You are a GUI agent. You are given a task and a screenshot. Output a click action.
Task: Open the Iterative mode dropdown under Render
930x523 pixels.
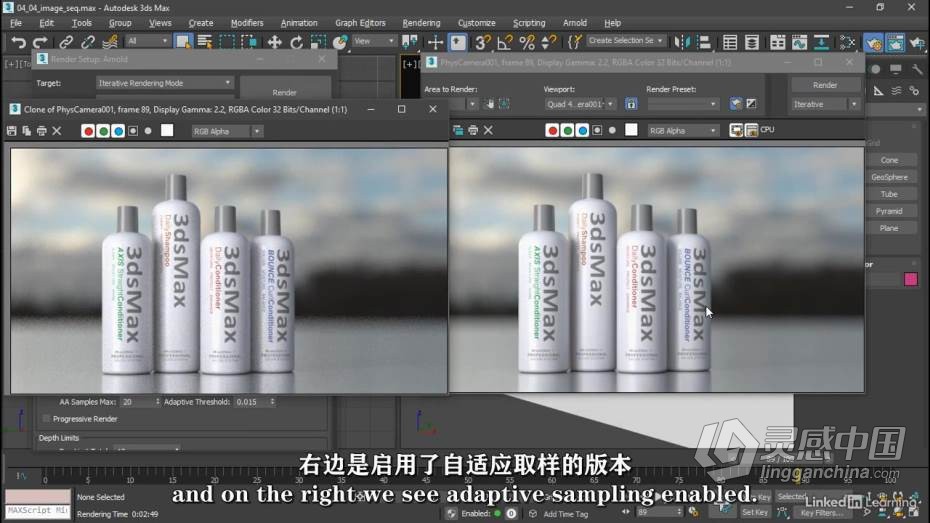click(x=825, y=104)
